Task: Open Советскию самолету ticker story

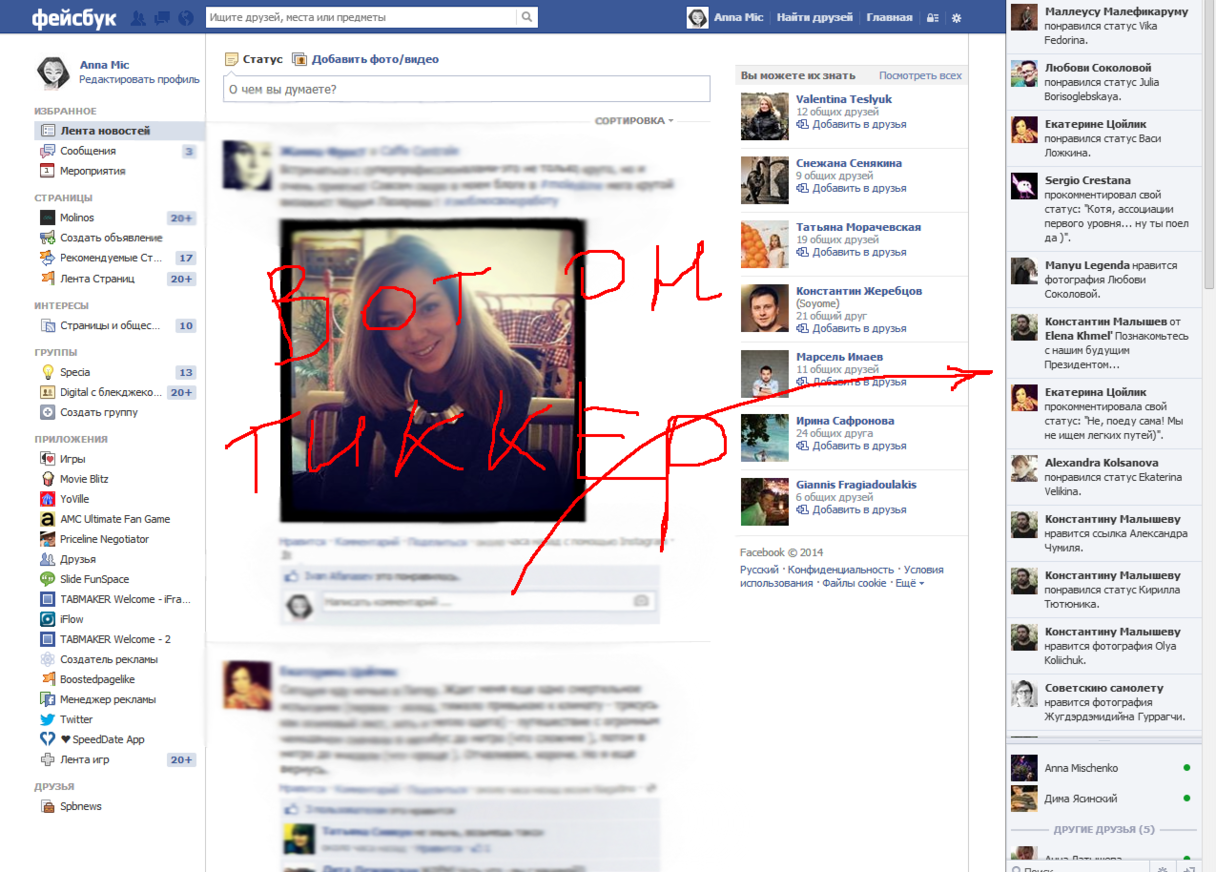Action: point(1103,702)
